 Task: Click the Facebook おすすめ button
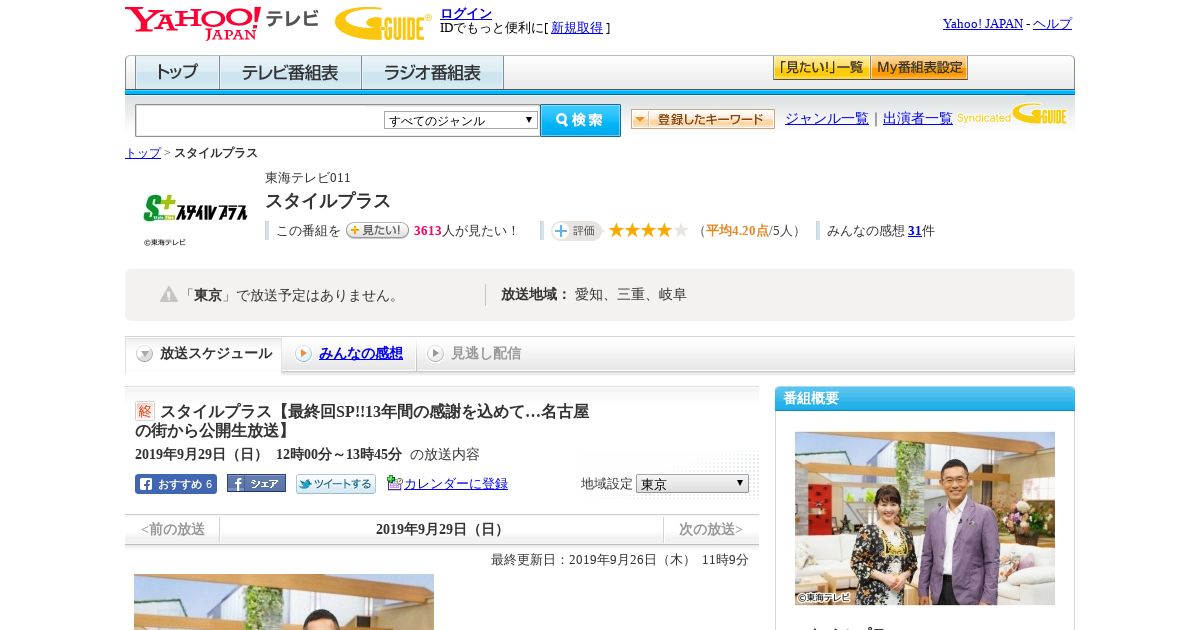[x=176, y=484]
